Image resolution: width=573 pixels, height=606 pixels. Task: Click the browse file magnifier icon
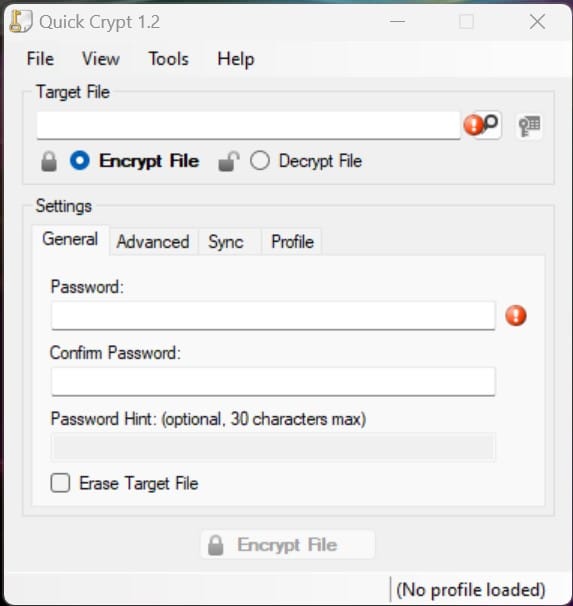click(491, 124)
